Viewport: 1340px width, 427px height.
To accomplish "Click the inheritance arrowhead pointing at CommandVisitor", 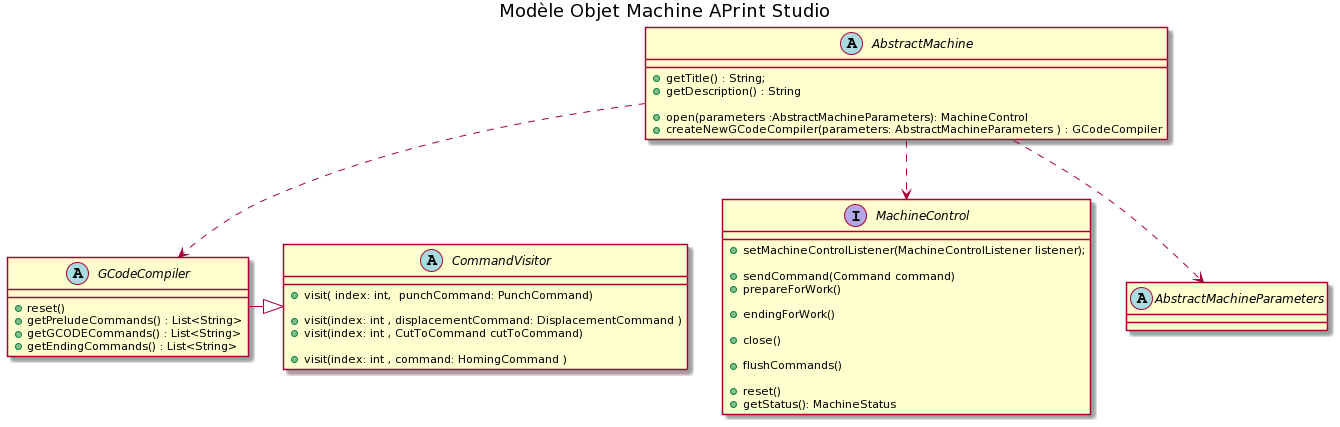I will click(x=272, y=308).
